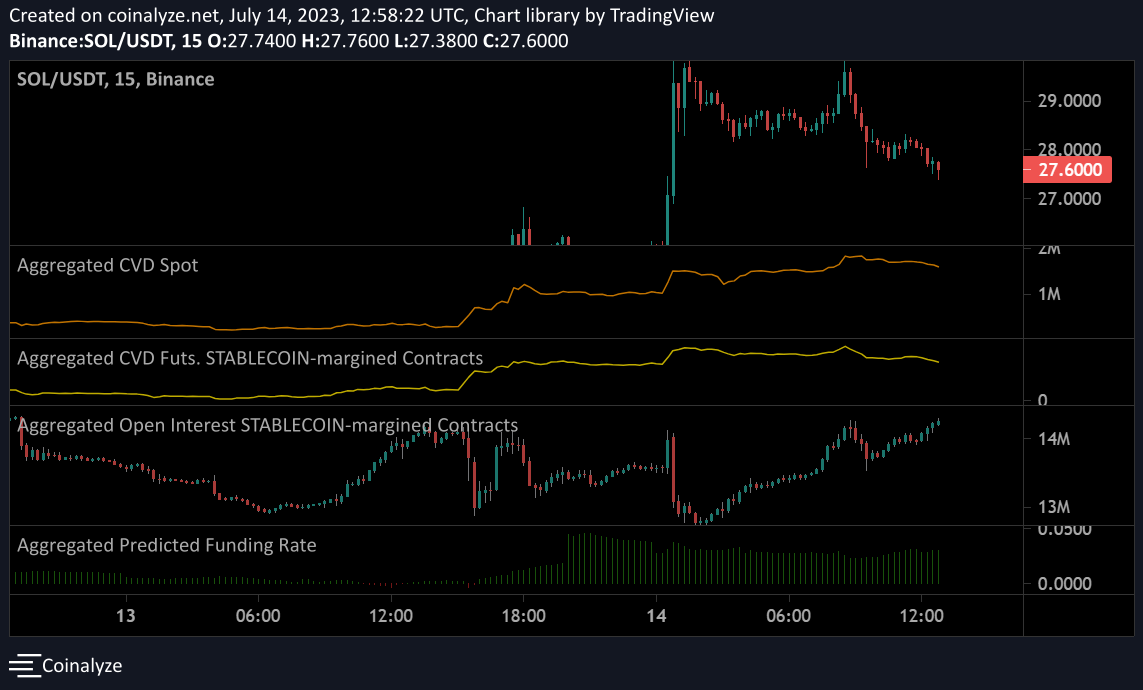Click the red 27.6000 current price label
This screenshot has width=1143, height=690.
click(1069, 170)
